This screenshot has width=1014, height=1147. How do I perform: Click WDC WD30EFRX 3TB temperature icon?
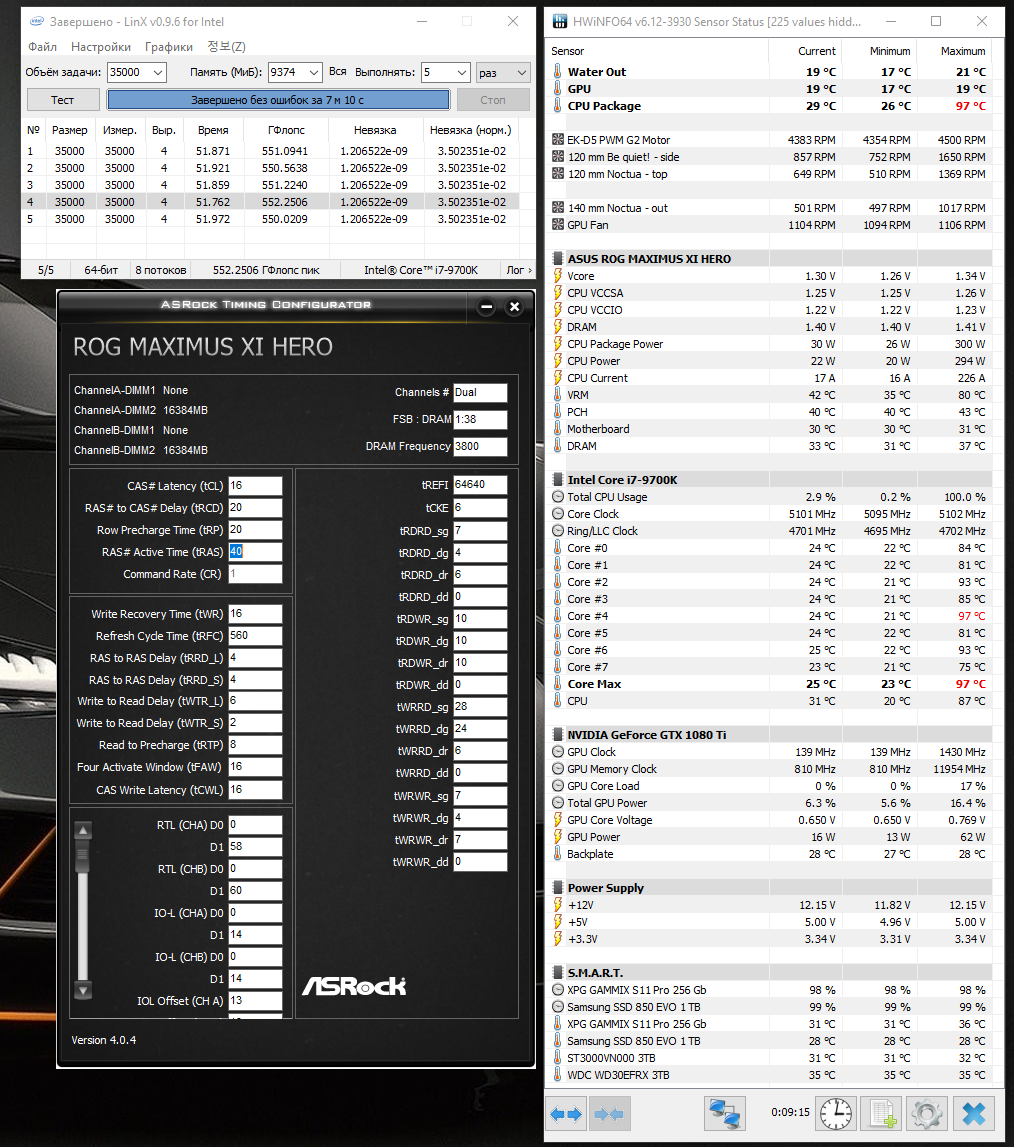coord(557,1075)
